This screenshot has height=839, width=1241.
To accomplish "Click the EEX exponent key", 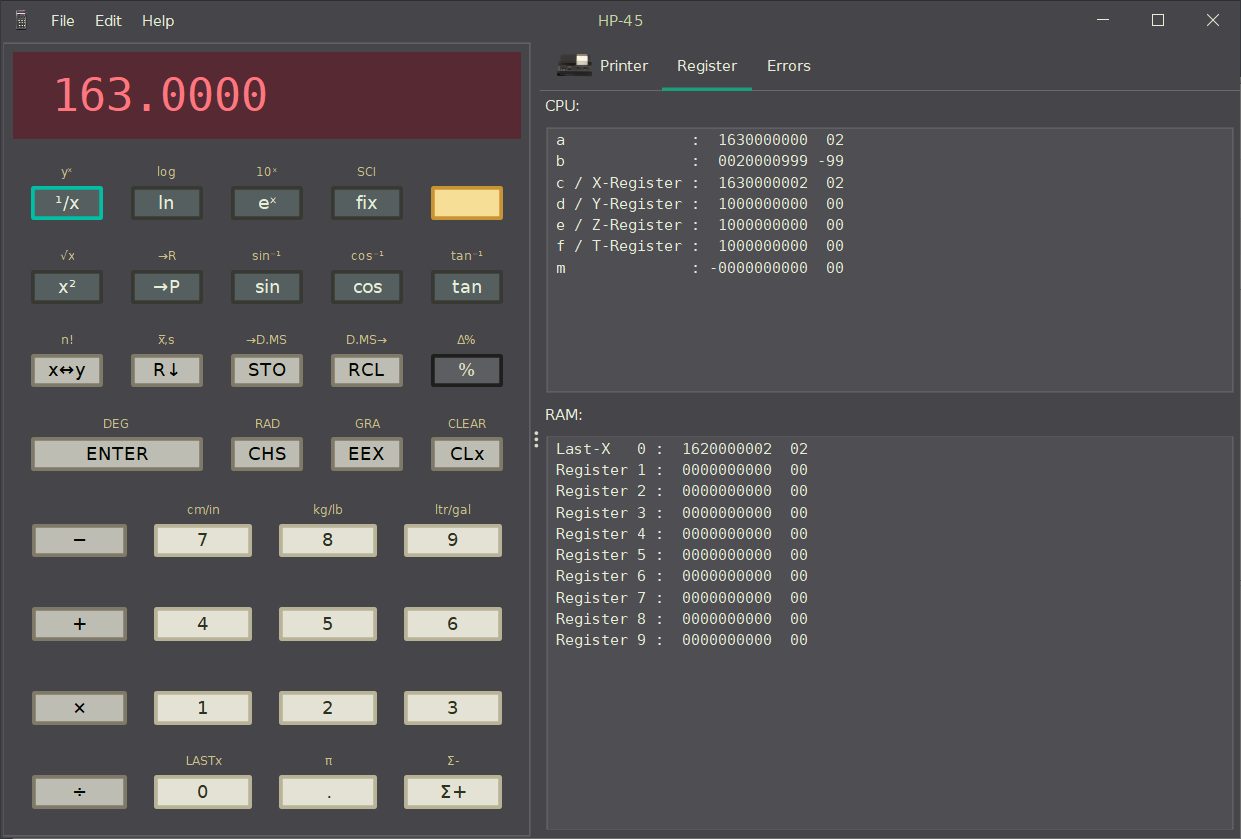I will tap(367, 454).
